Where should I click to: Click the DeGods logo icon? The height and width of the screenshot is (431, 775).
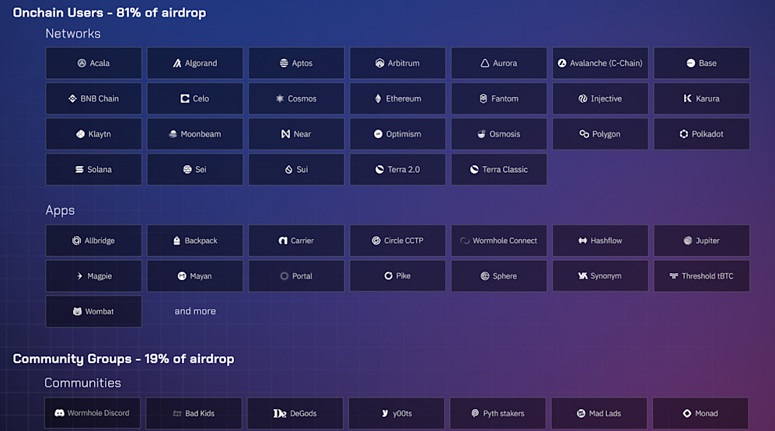click(280, 413)
